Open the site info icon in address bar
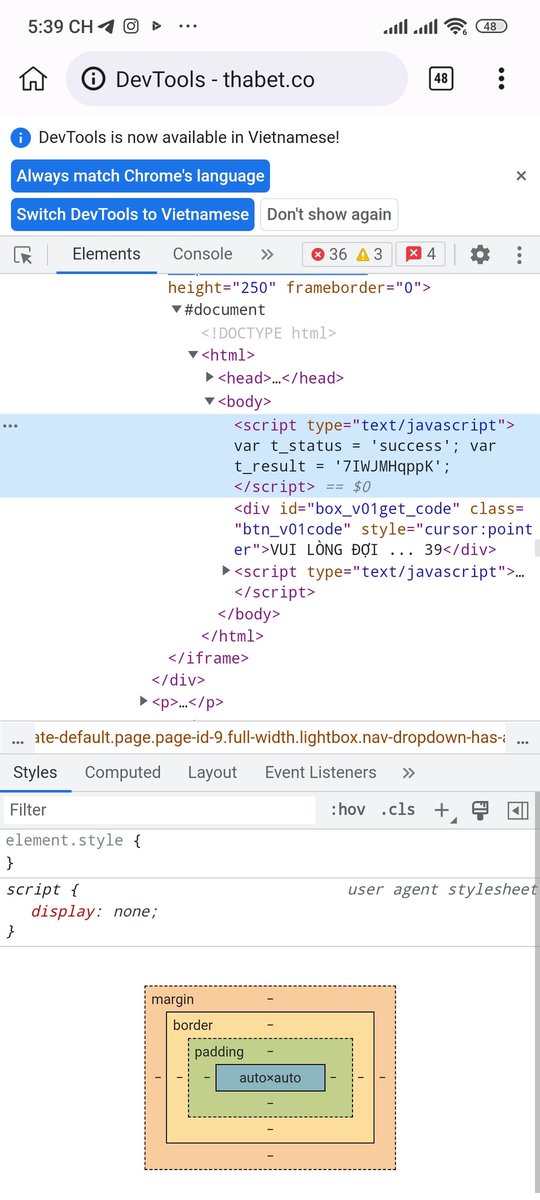 (x=93, y=79)
